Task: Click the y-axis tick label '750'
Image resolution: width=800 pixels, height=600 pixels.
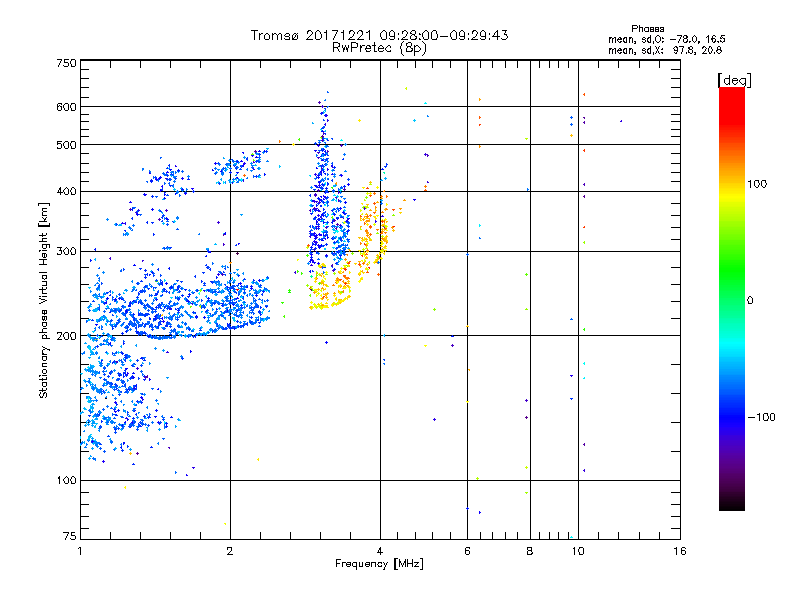Action: pos(66,63)
